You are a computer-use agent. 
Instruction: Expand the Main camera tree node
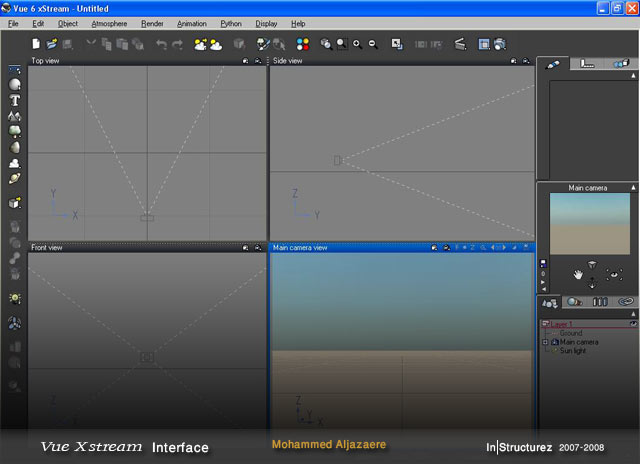coord(545,342)
